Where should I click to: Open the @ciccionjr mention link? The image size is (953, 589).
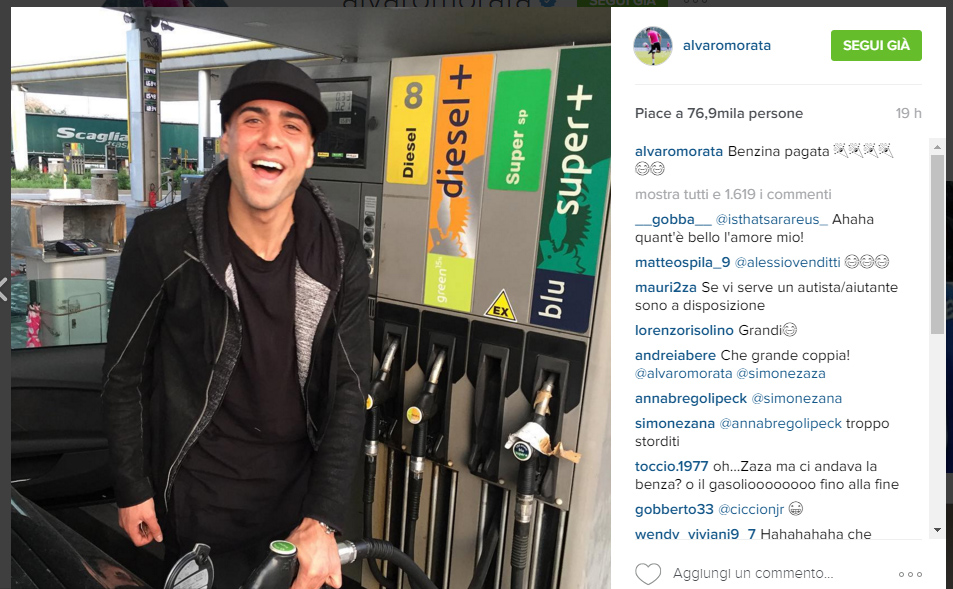pyautogui.click(x=751, y=509)
